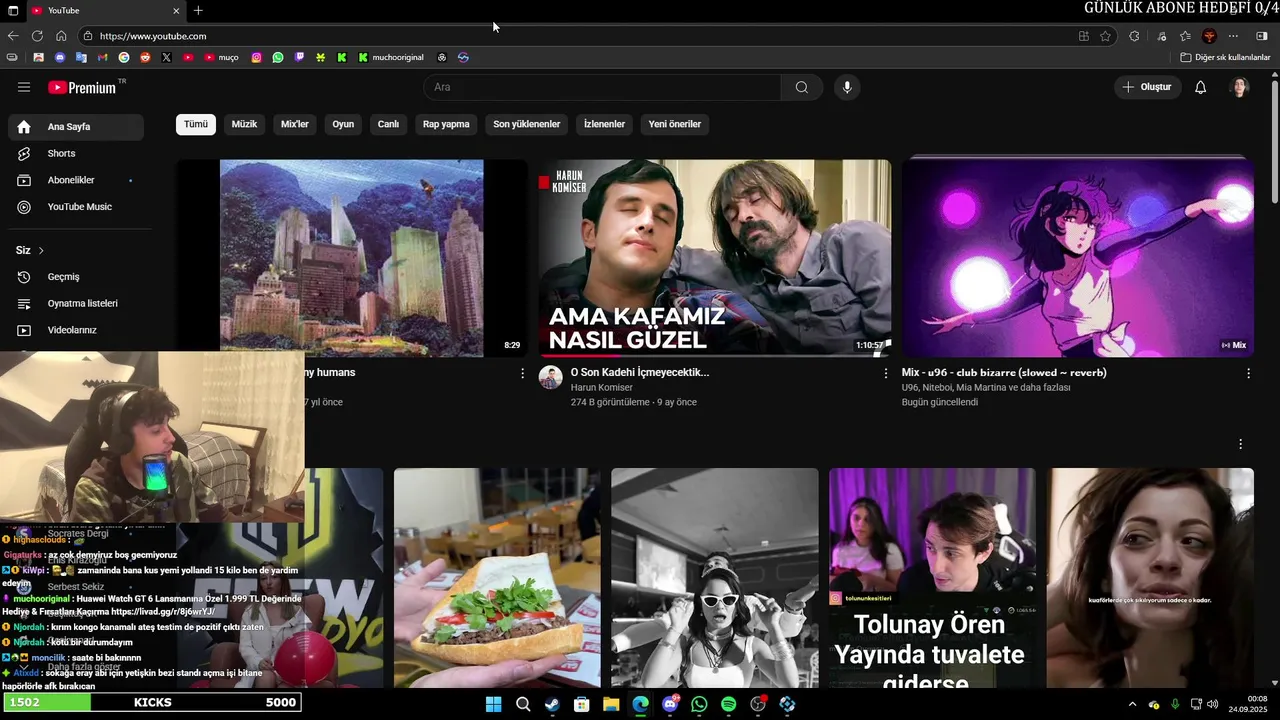Open browser settings three-dots menu
The width and height of the screenshot is (1280, 720).
coord(1233,36)
